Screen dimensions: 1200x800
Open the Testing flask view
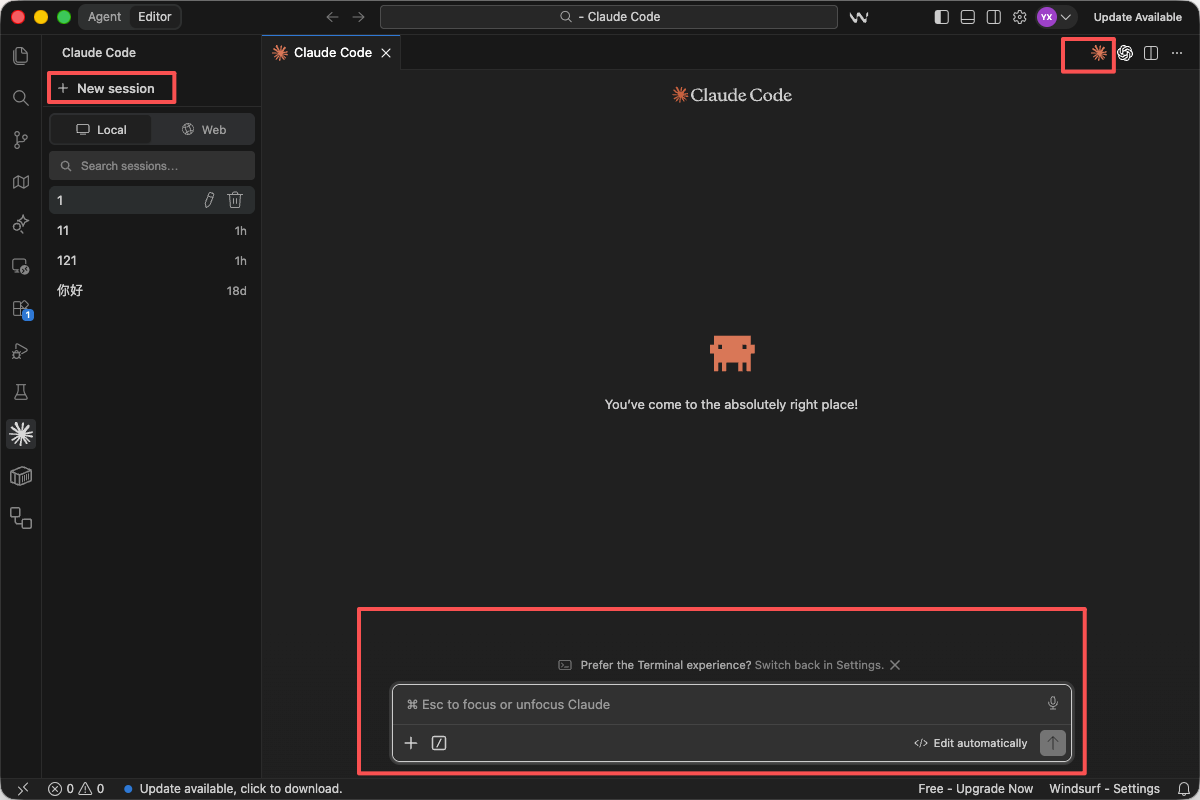point(20,392)
